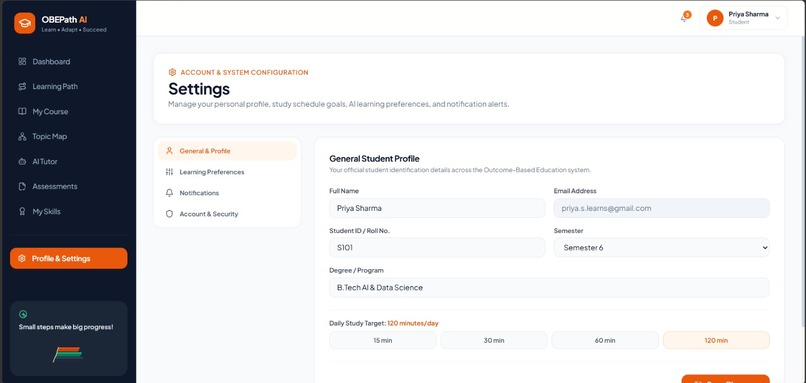This screenshot has width=806, height=383.
Task: Click the Student ID field S101
Action: point(437,247)
